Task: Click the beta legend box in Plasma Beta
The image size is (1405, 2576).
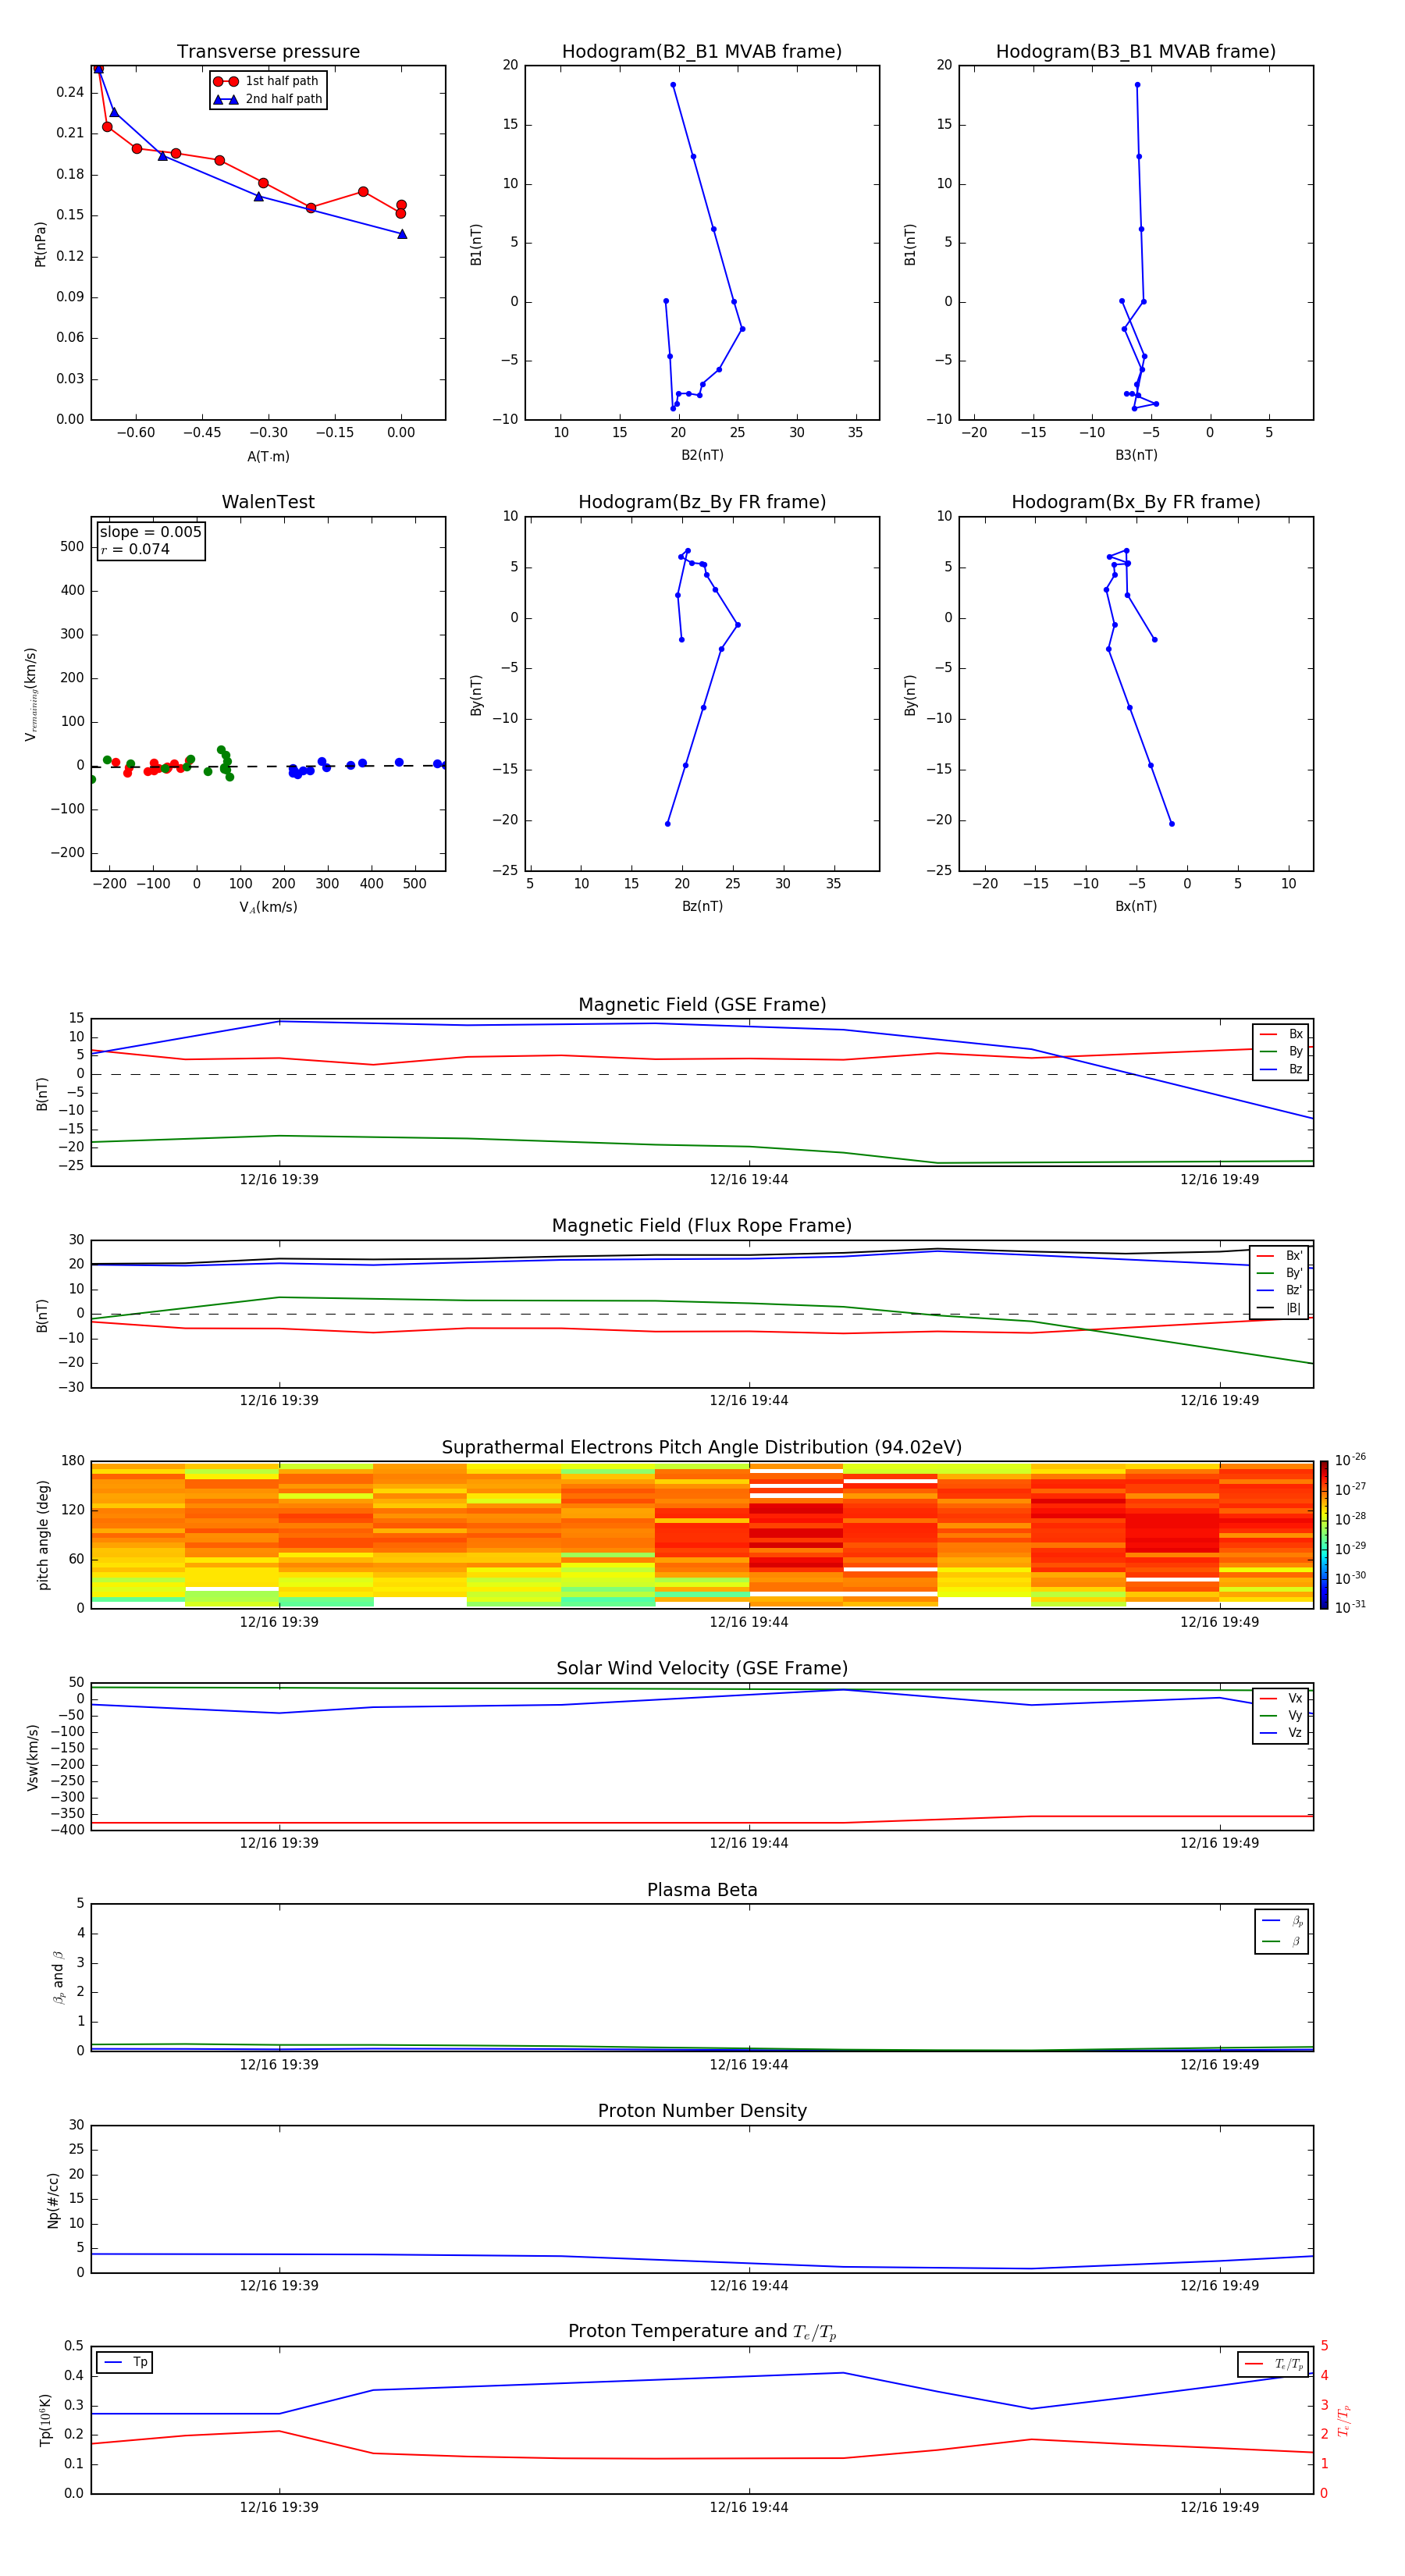Action: [x=1282, y=1931]
